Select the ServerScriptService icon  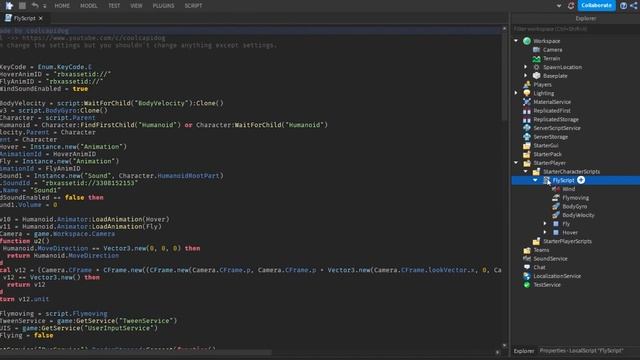click(x=527, y=128)
